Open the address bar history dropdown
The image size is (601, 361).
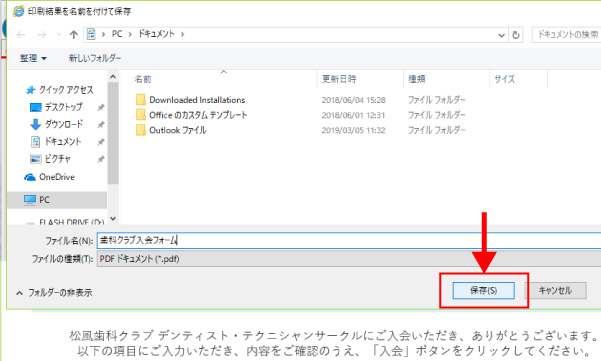pos(501,35)
